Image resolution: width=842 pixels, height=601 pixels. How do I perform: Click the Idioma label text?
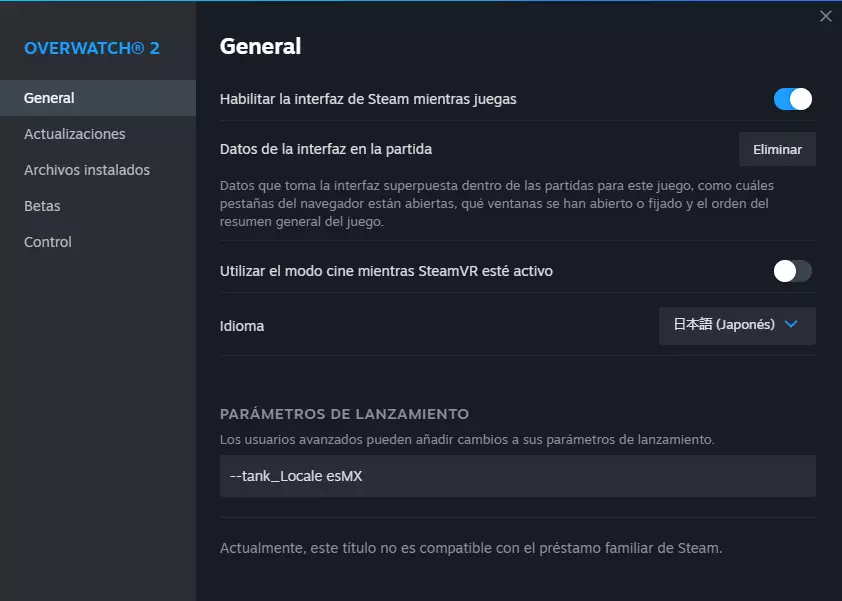(241, 326)
